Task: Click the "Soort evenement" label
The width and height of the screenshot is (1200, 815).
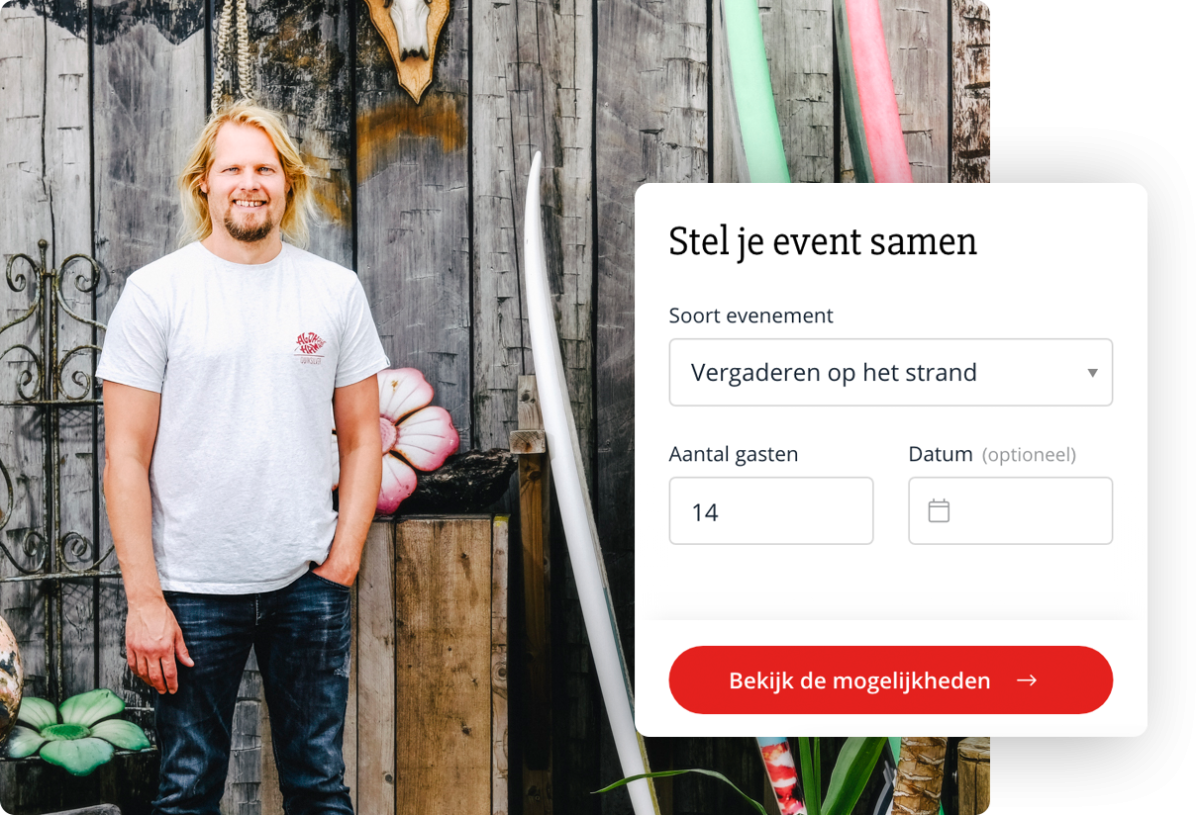Action: [751, 316]
